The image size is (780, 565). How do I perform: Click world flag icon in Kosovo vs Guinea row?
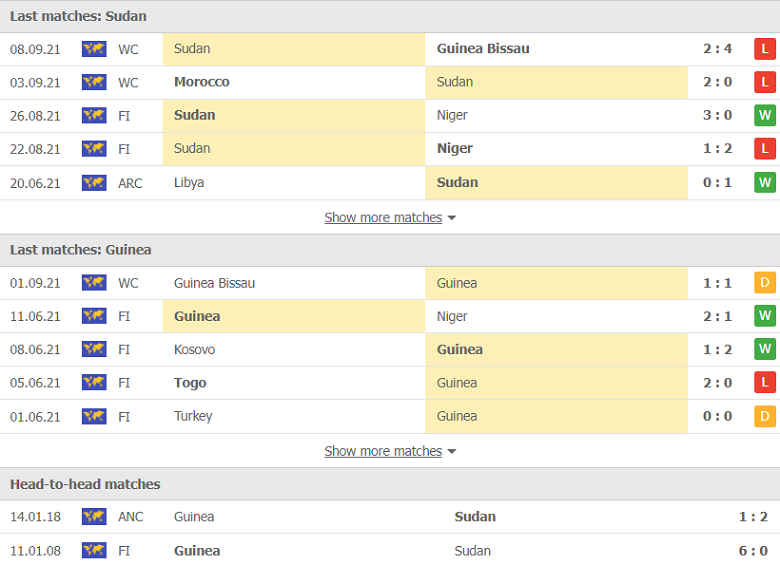pyautogui.click(x=94, y=350)
